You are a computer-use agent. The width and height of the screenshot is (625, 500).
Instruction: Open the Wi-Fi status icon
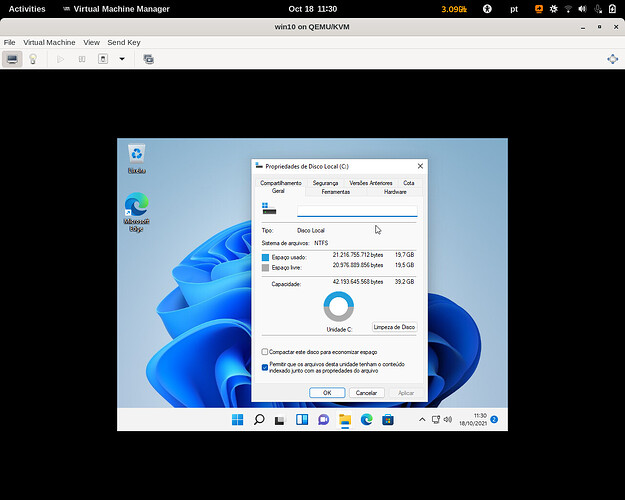coord(568,9)
